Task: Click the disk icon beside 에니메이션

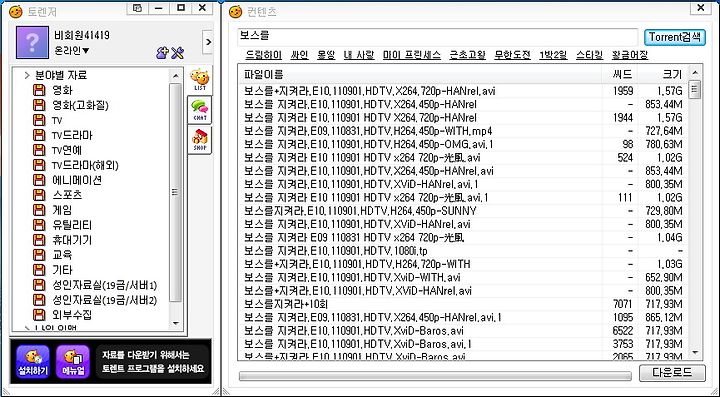Action: (39, 180)
